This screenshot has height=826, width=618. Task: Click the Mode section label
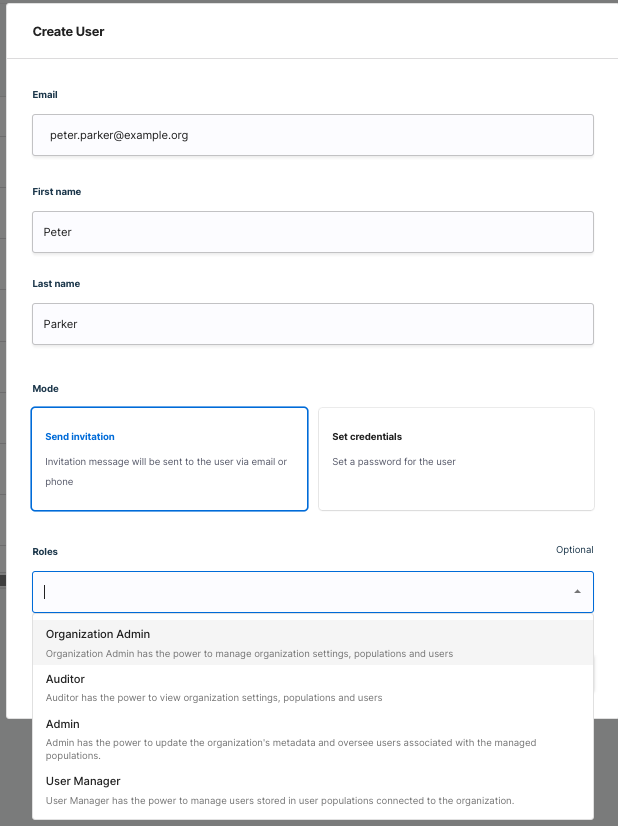46,388
